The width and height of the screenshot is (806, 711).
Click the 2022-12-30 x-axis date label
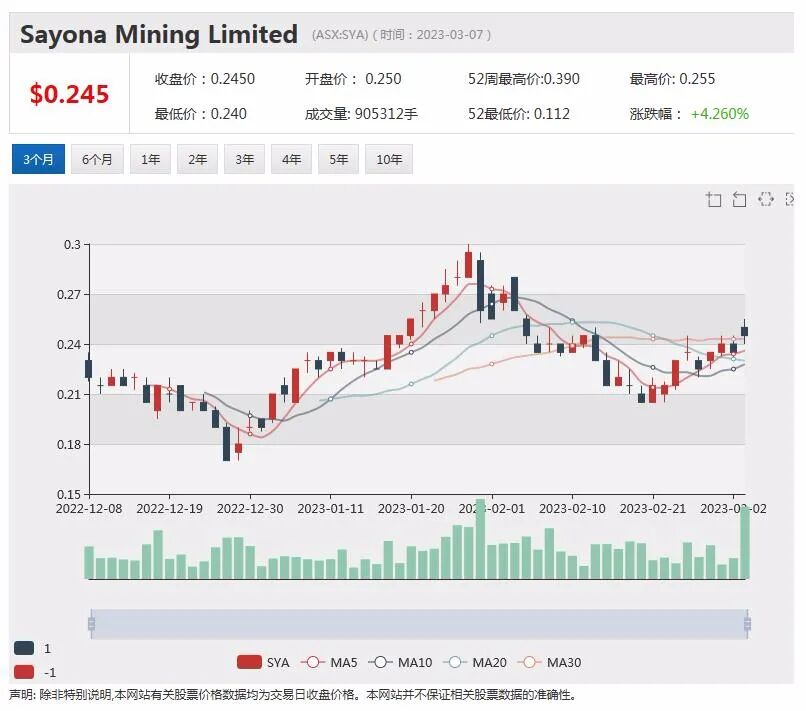tap(250, 508)
